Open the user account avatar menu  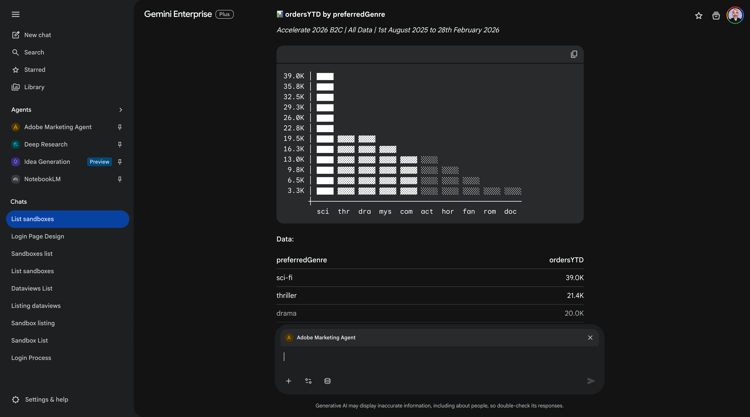pos(735,15)
